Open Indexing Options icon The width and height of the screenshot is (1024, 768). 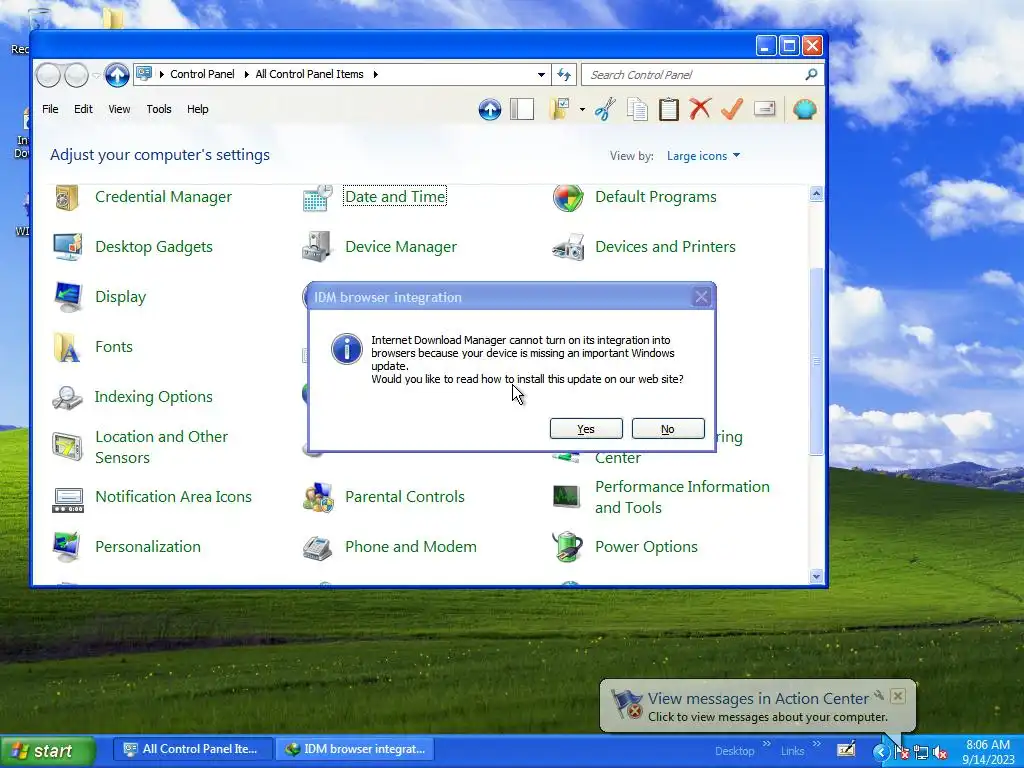coord(67,397)
